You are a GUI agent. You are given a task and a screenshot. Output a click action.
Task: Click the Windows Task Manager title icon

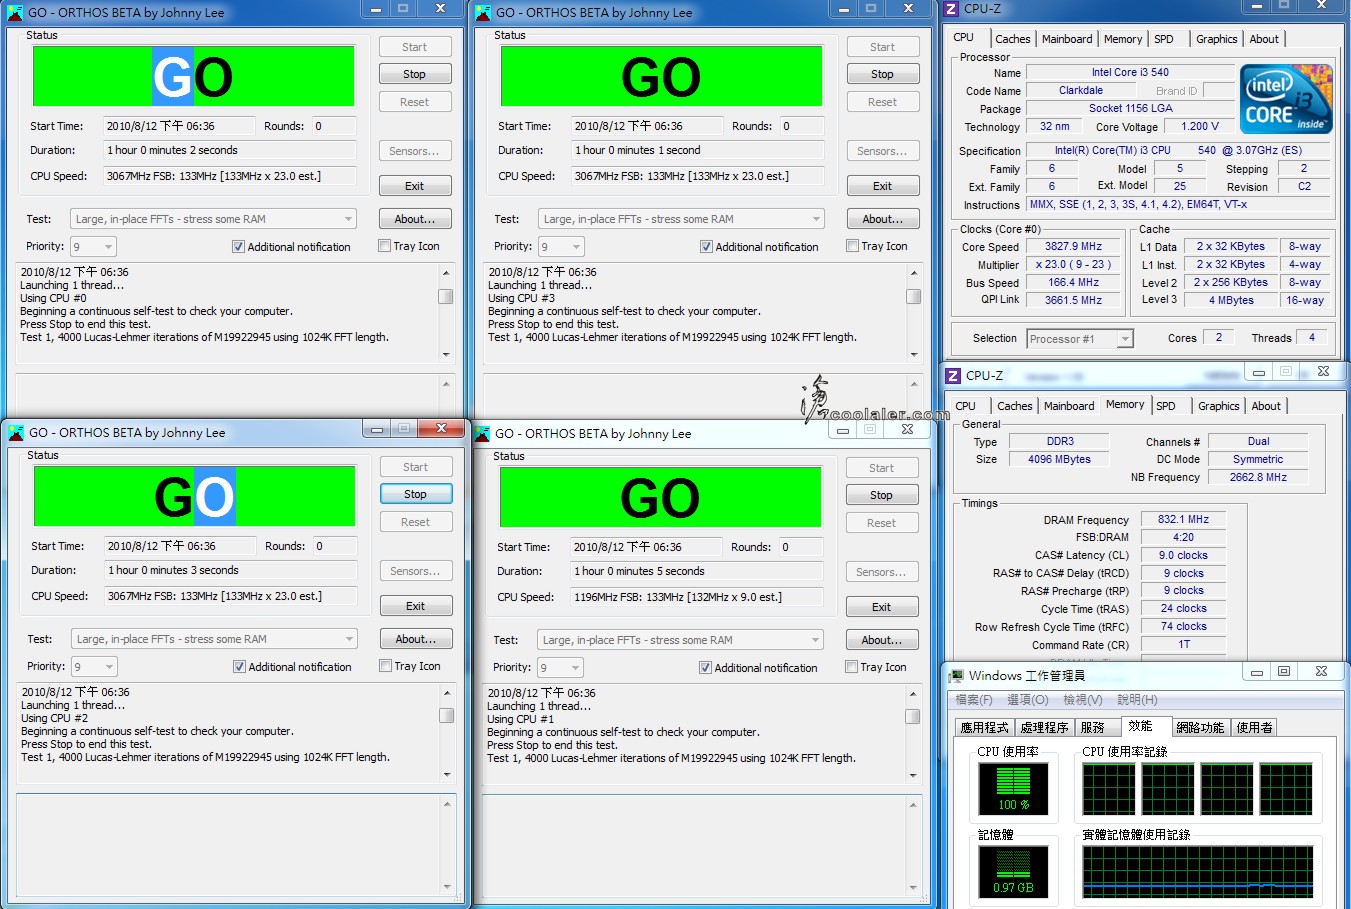(957, 676)
